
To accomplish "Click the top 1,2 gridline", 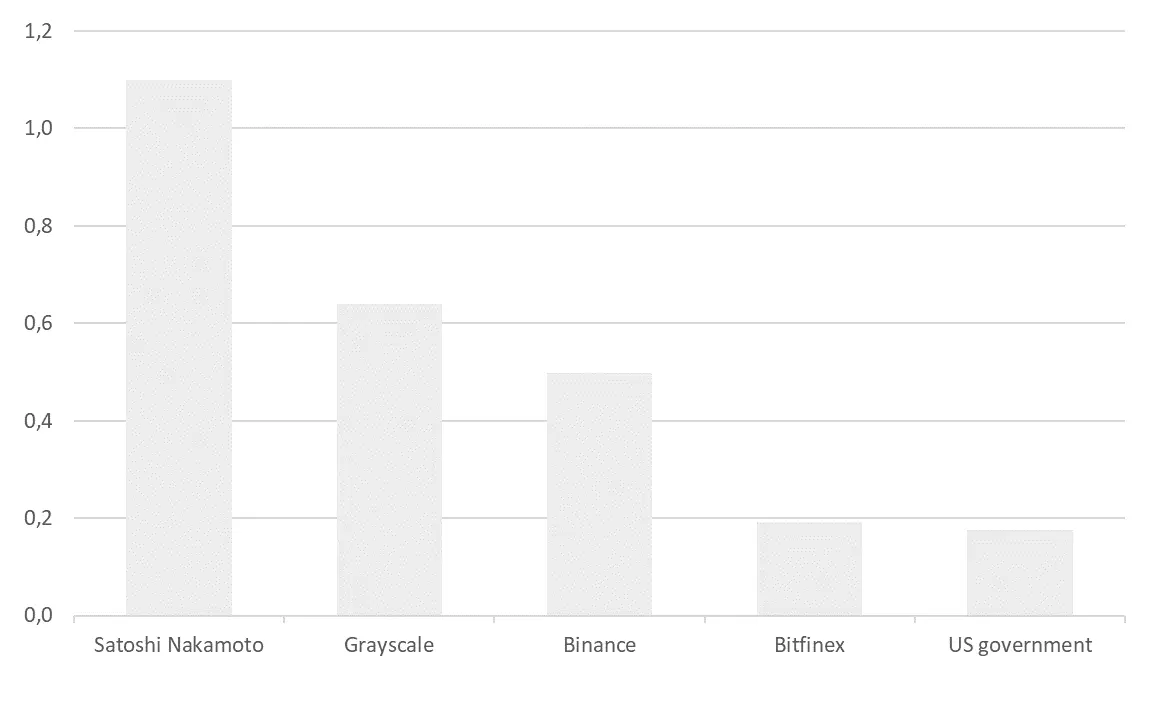I will pos(599,31).
